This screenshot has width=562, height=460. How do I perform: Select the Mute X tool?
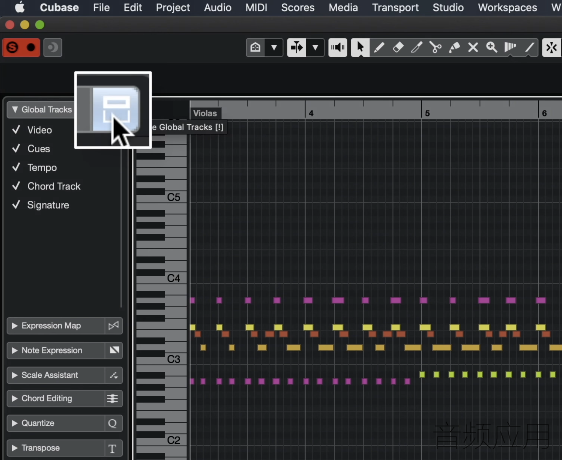473,47
